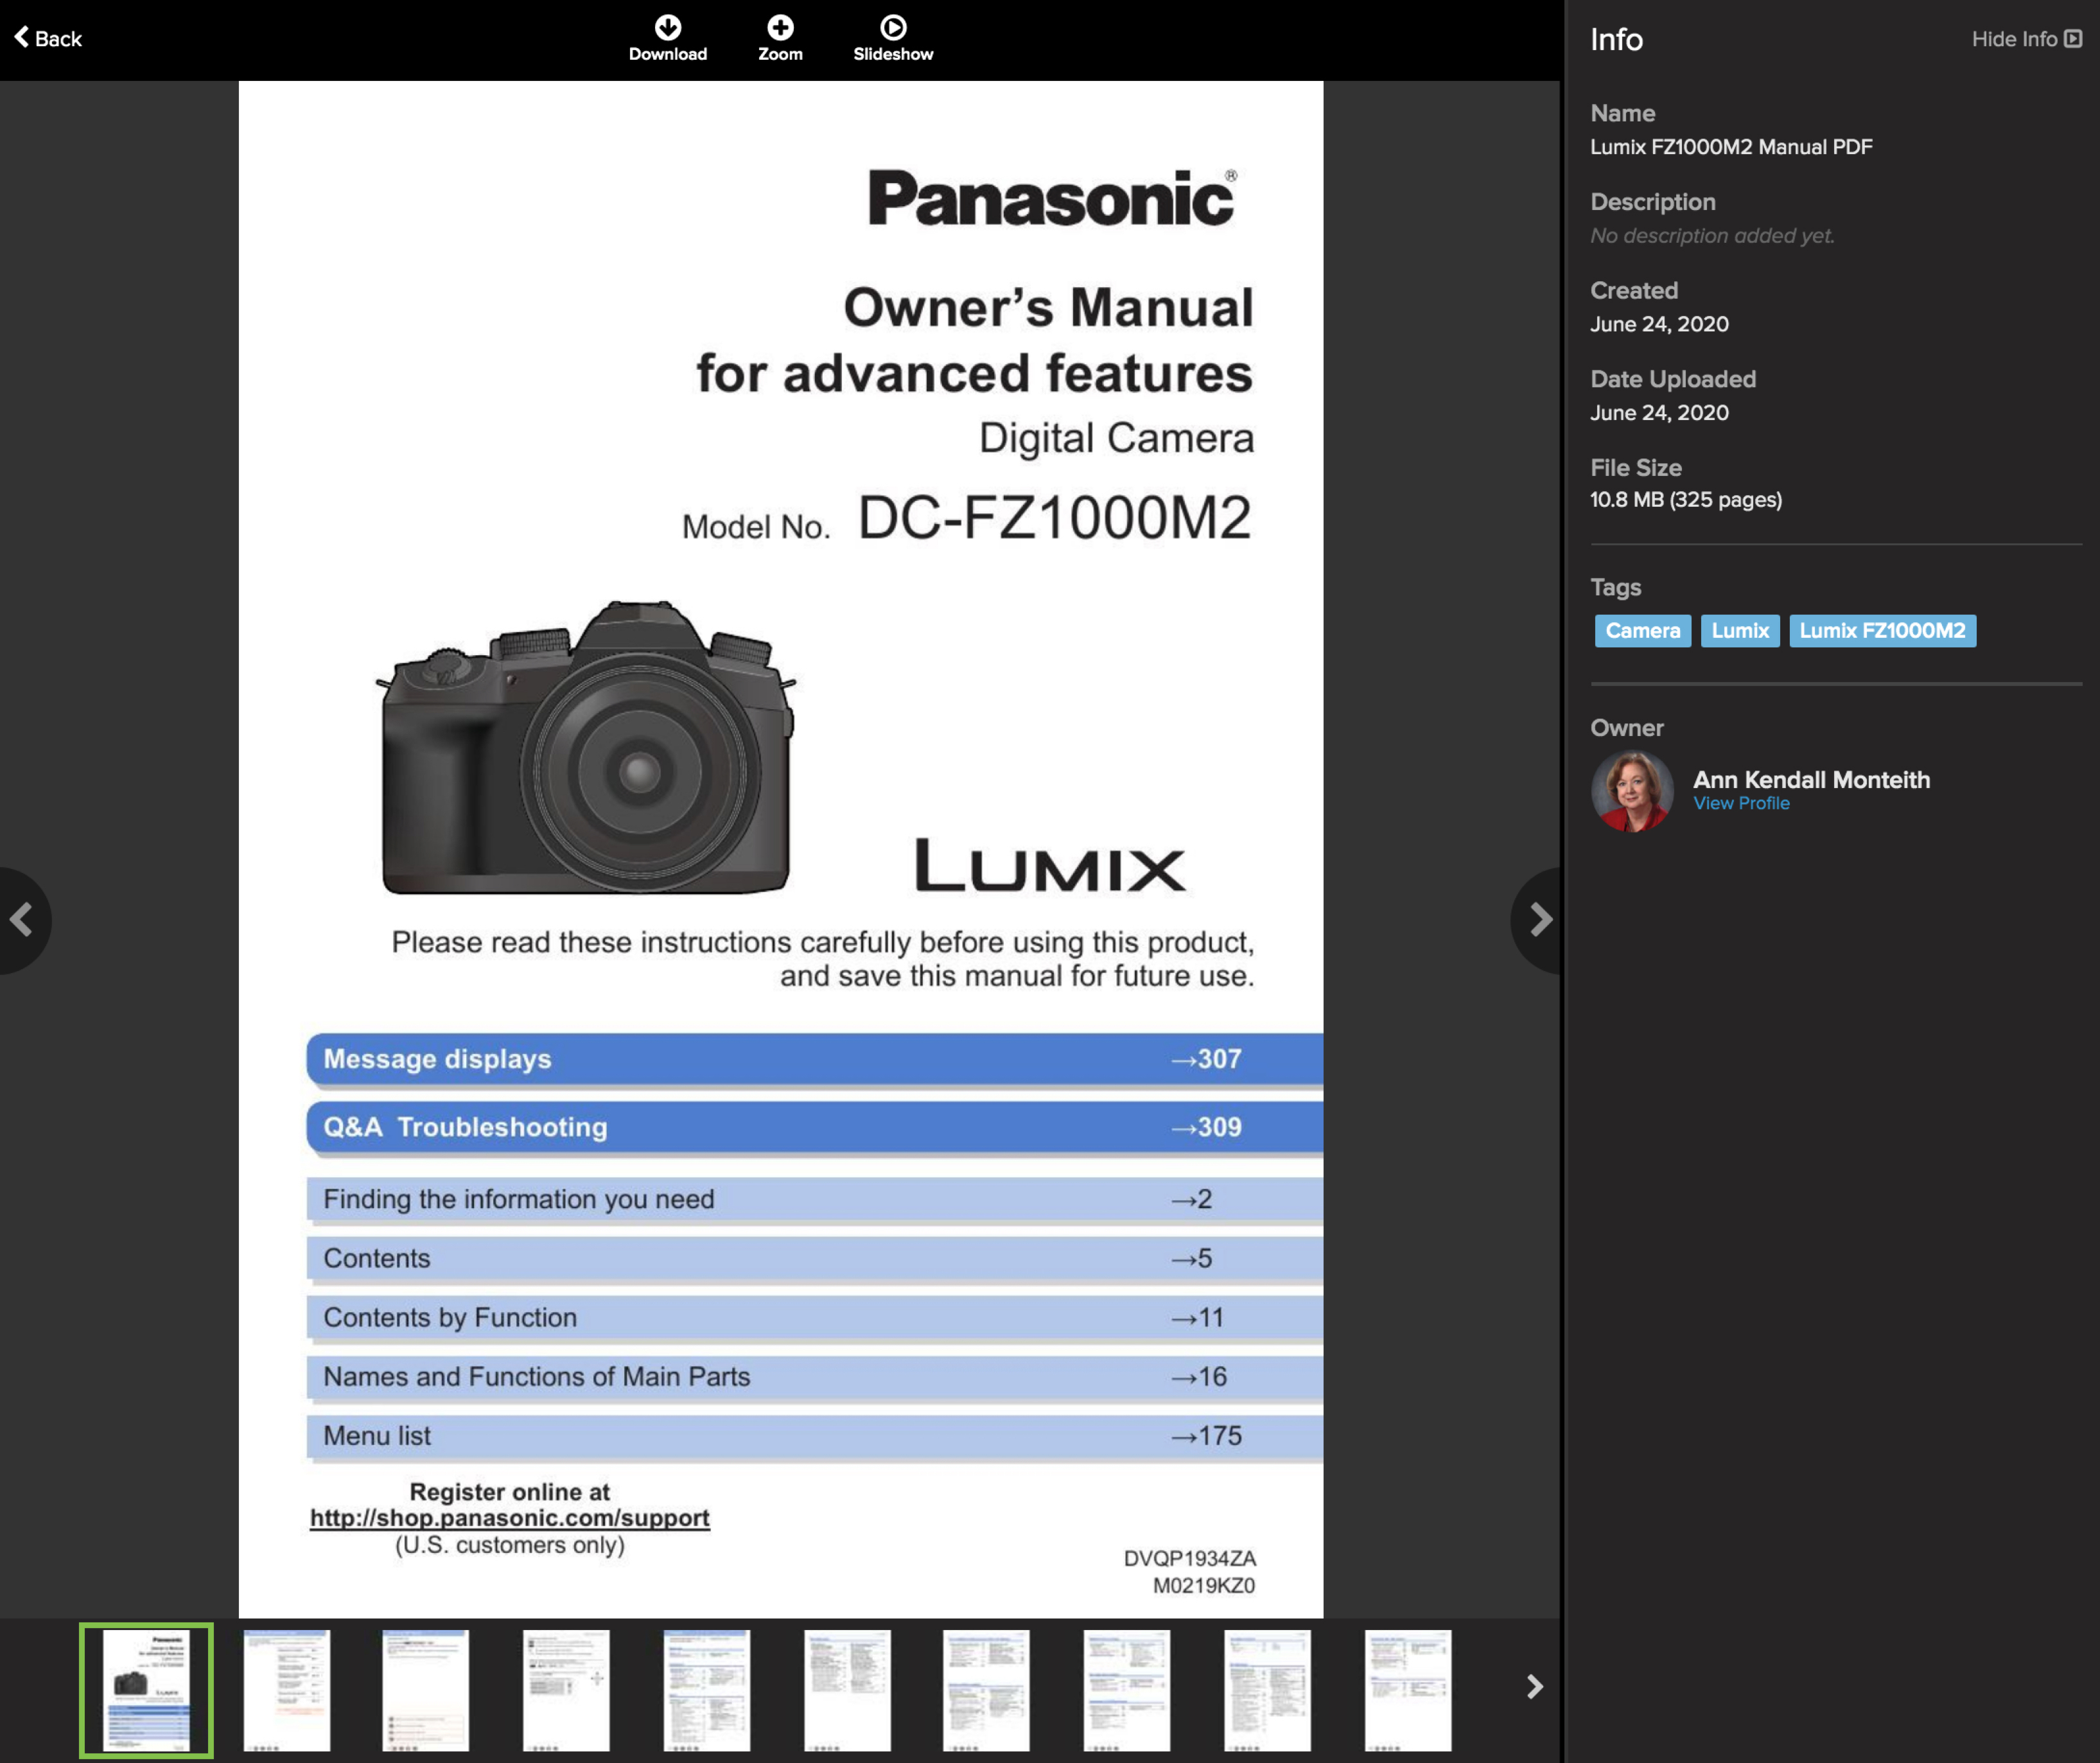Jump to Message displays section
Screen dimensions: 2100x1763
(814, 1059)
